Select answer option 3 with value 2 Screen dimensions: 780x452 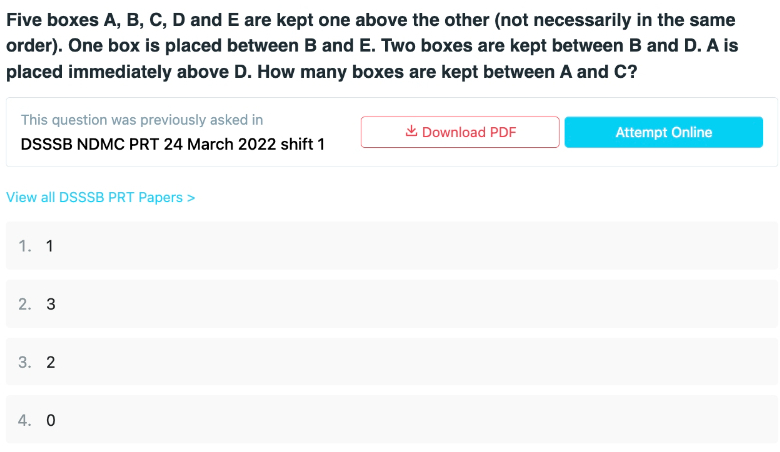click(391, 362)
